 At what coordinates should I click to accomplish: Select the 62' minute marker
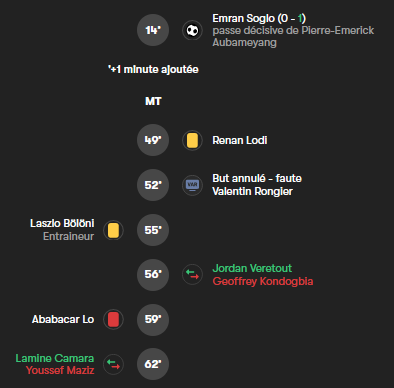pos(153,364)
